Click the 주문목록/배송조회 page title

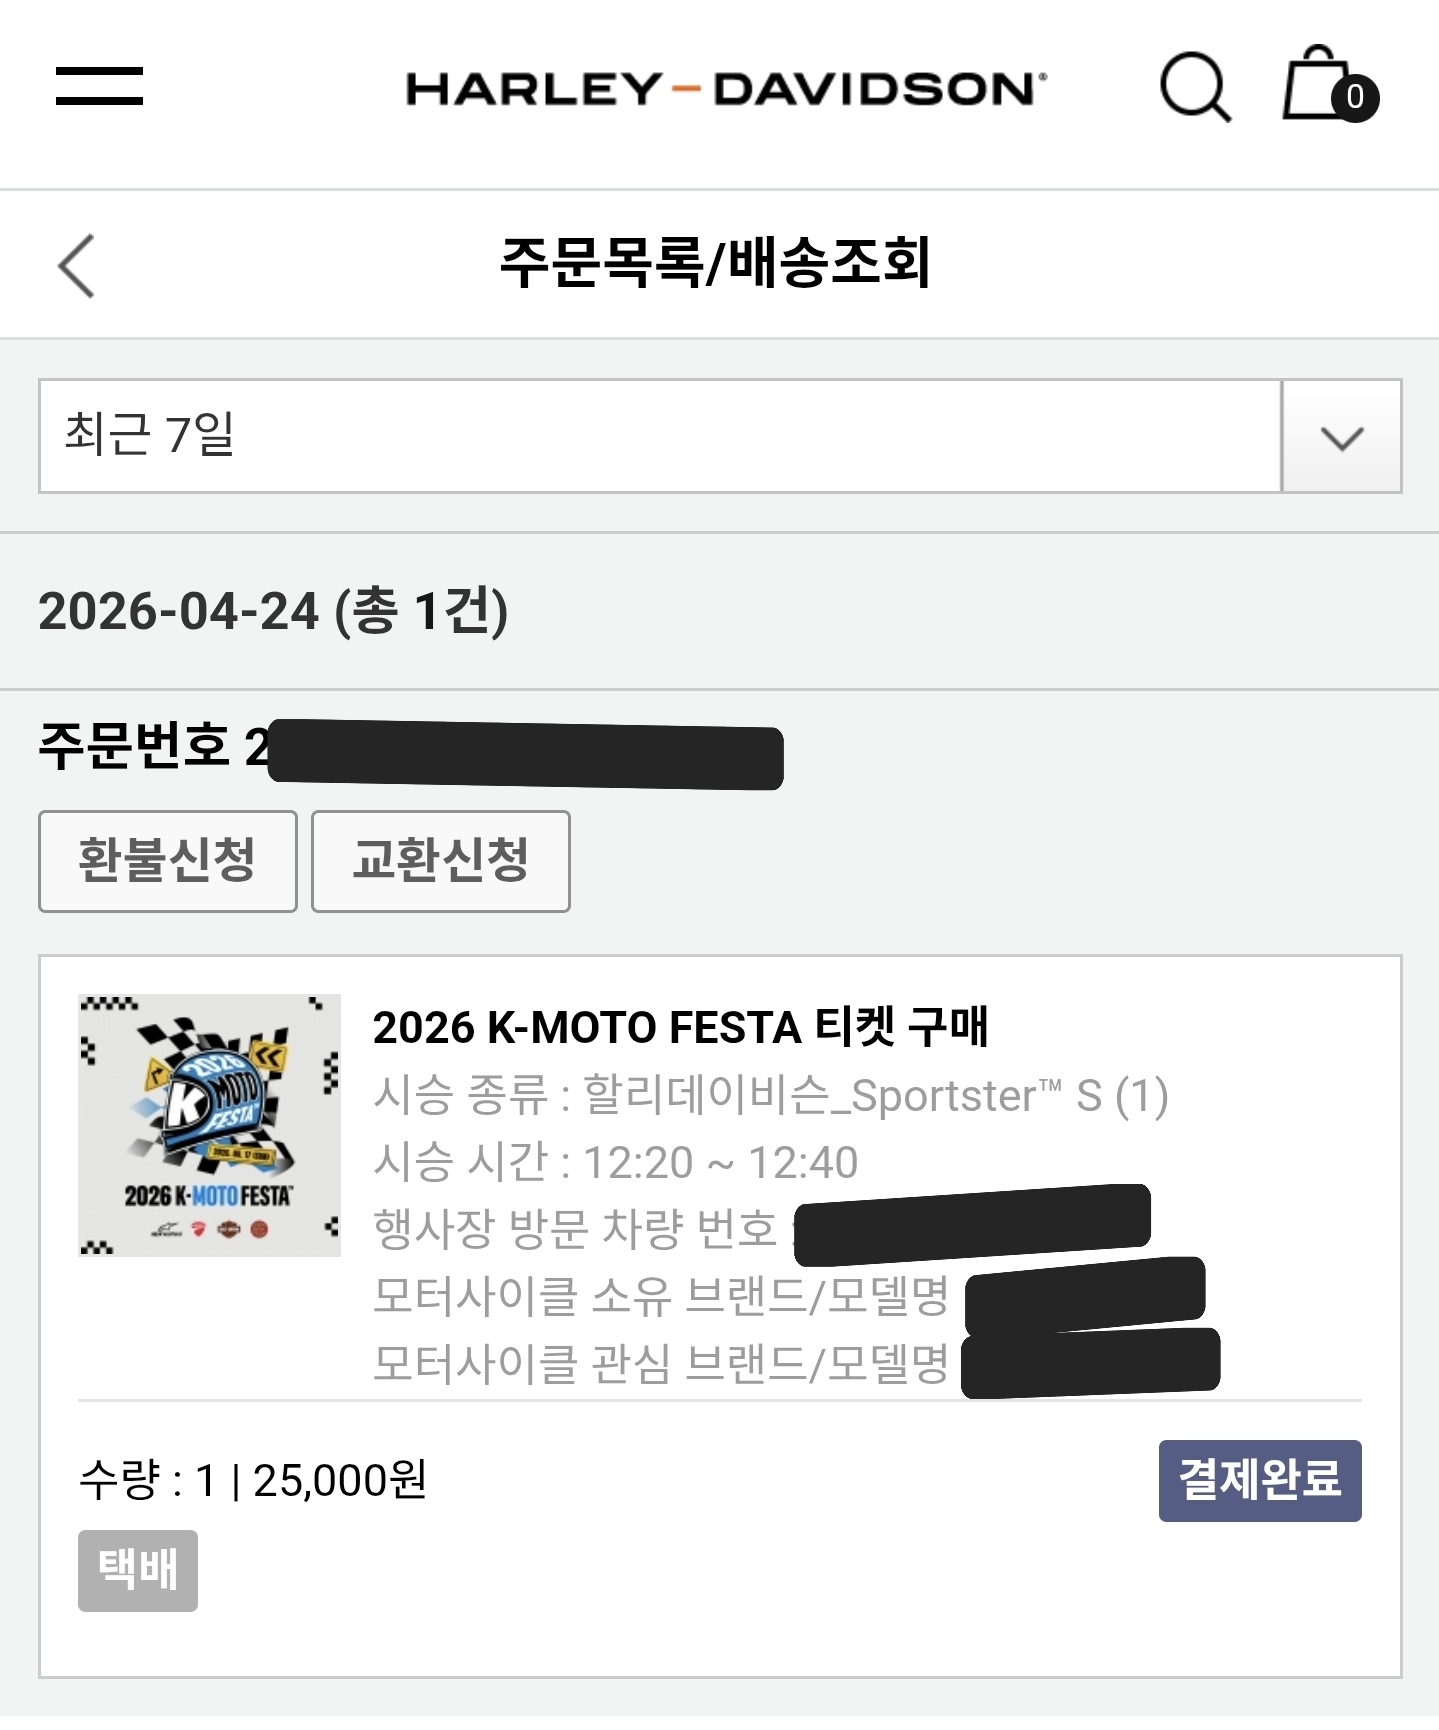pyautogui.click(x=716, y=264)
